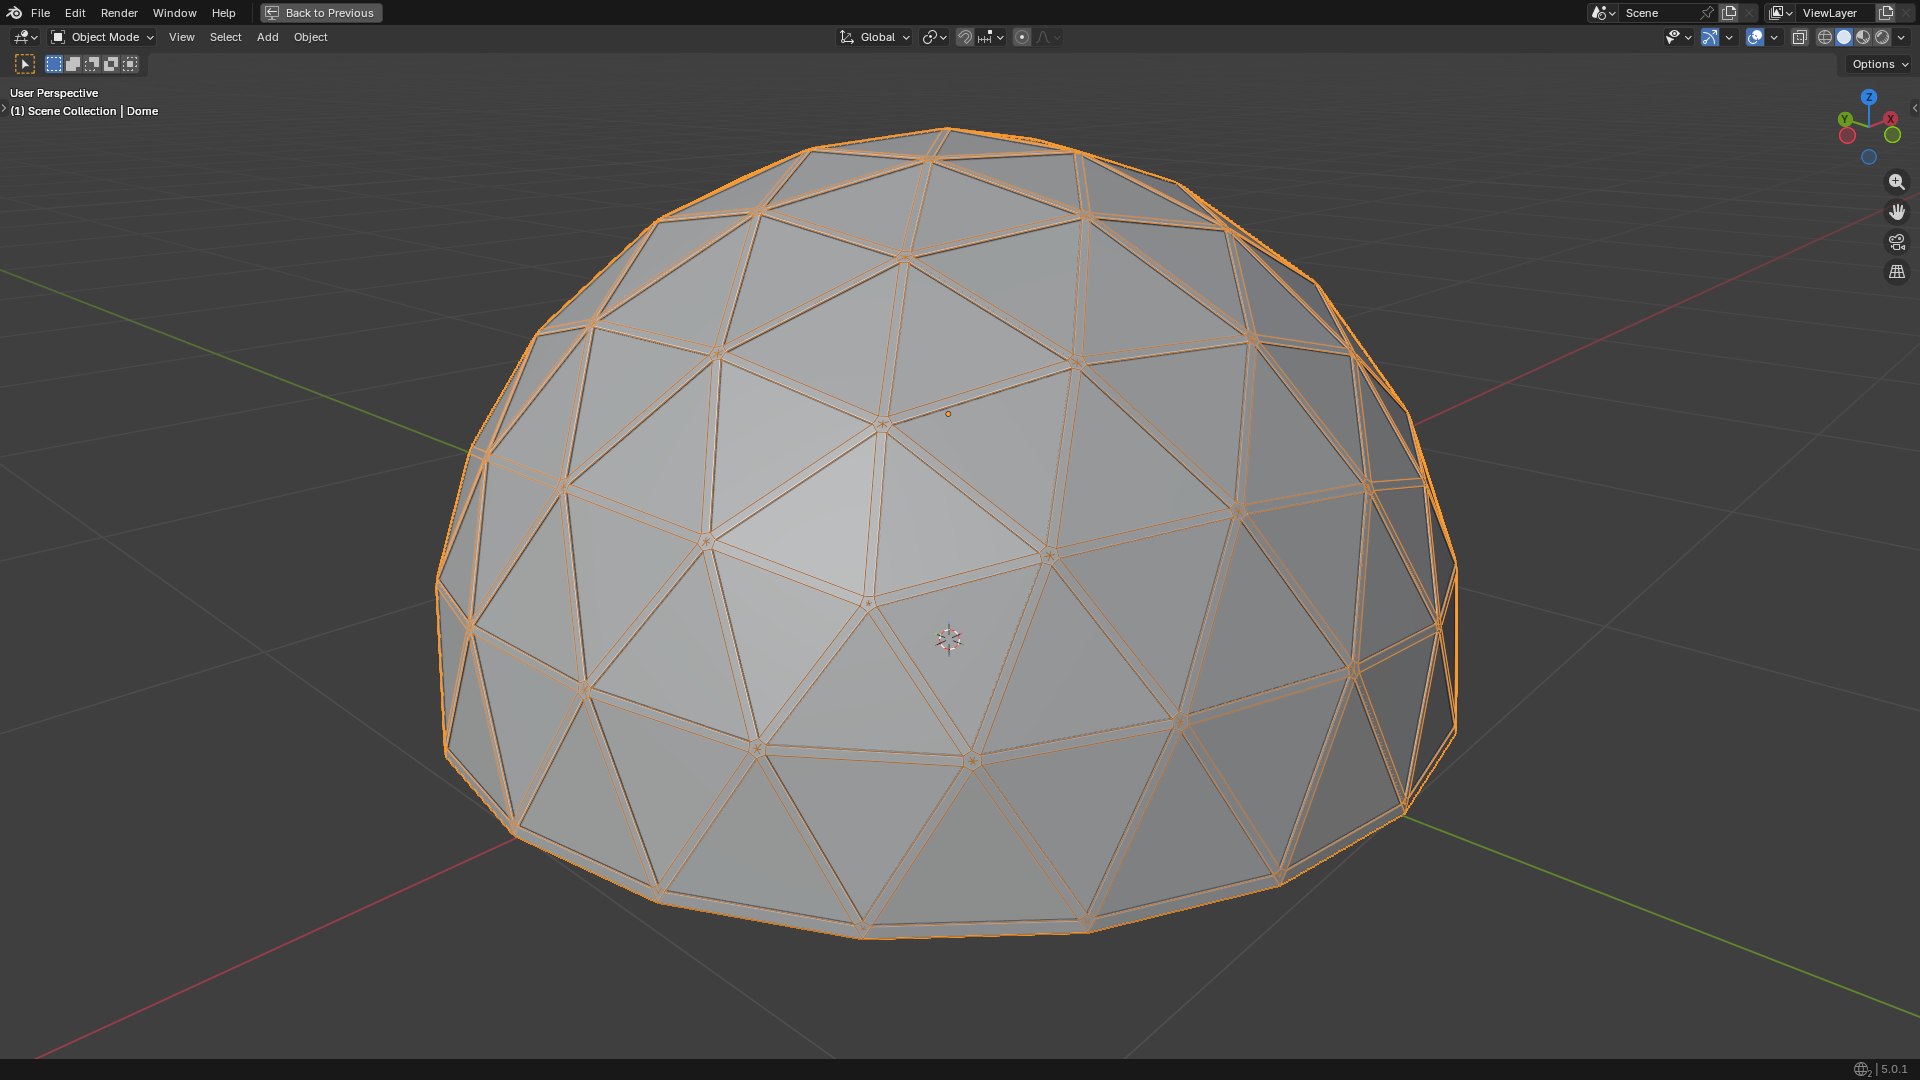Click the globe icon in status bar
The image size is (1920, 1080).
pyautogui.click(x=1861, y=1069)
